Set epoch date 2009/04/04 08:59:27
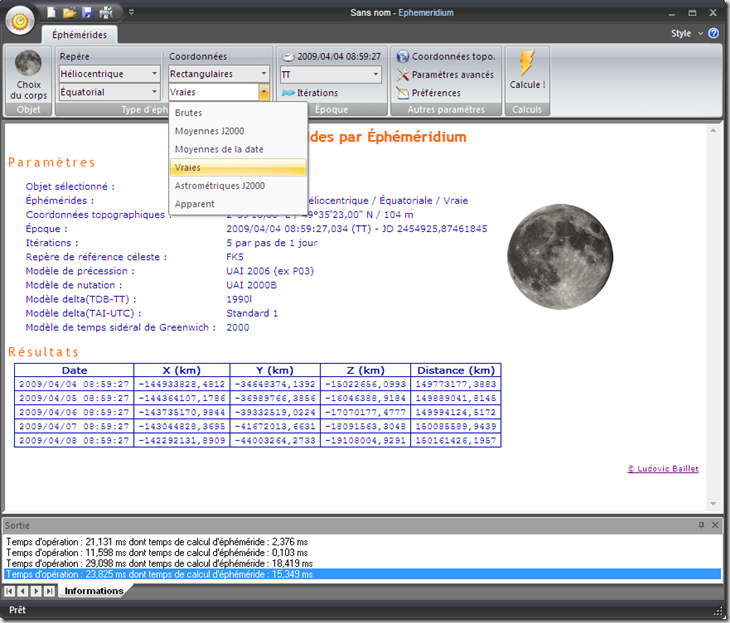Image resolution: width=730 pixels, height=623 pixels. click(x=331, y=56)
